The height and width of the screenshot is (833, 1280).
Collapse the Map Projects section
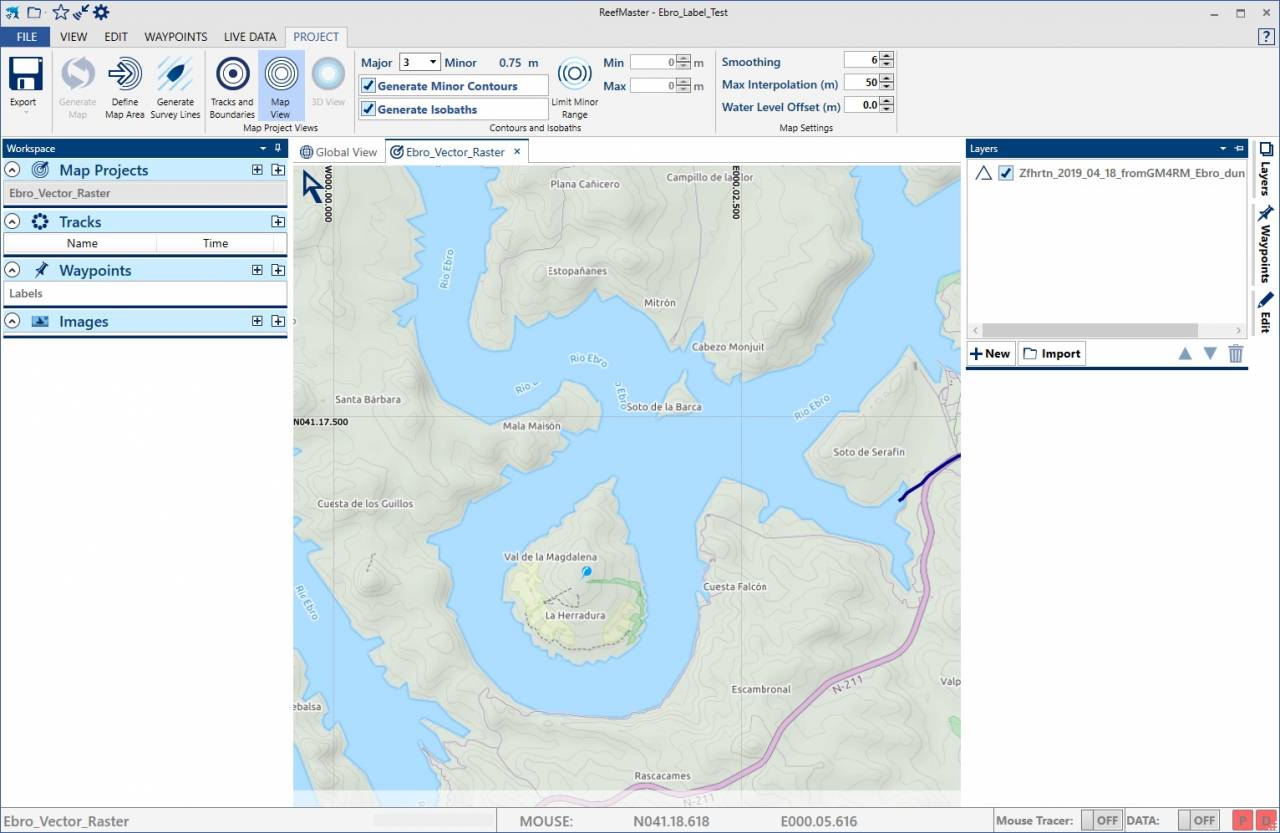point(13,170)
